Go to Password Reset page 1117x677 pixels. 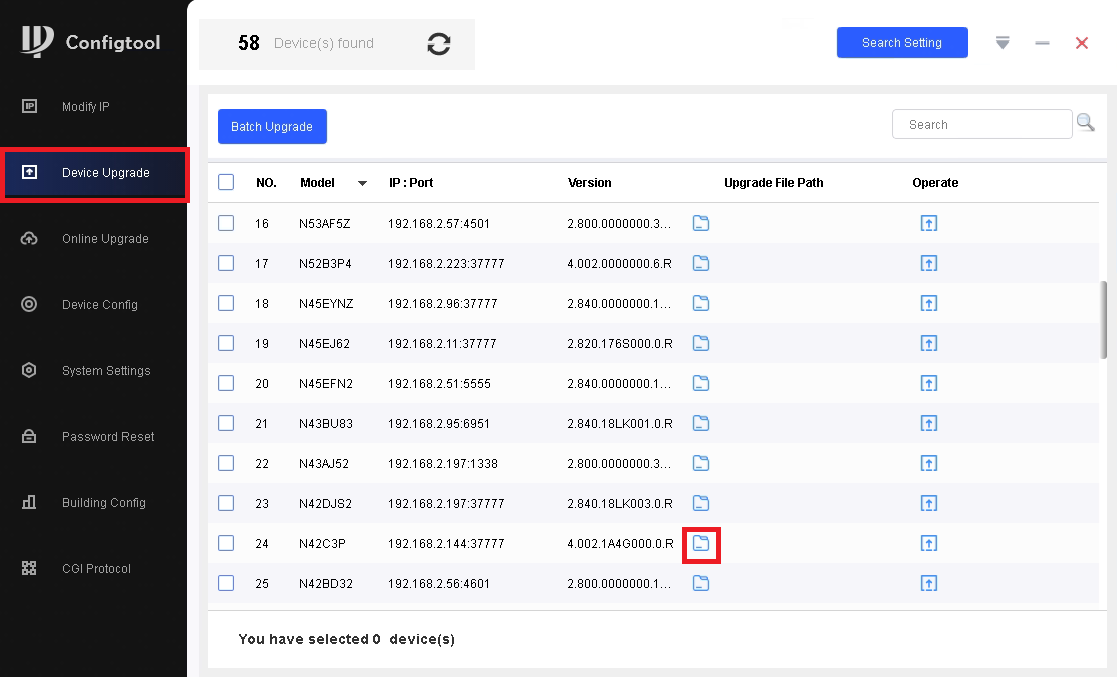[107, 437]
